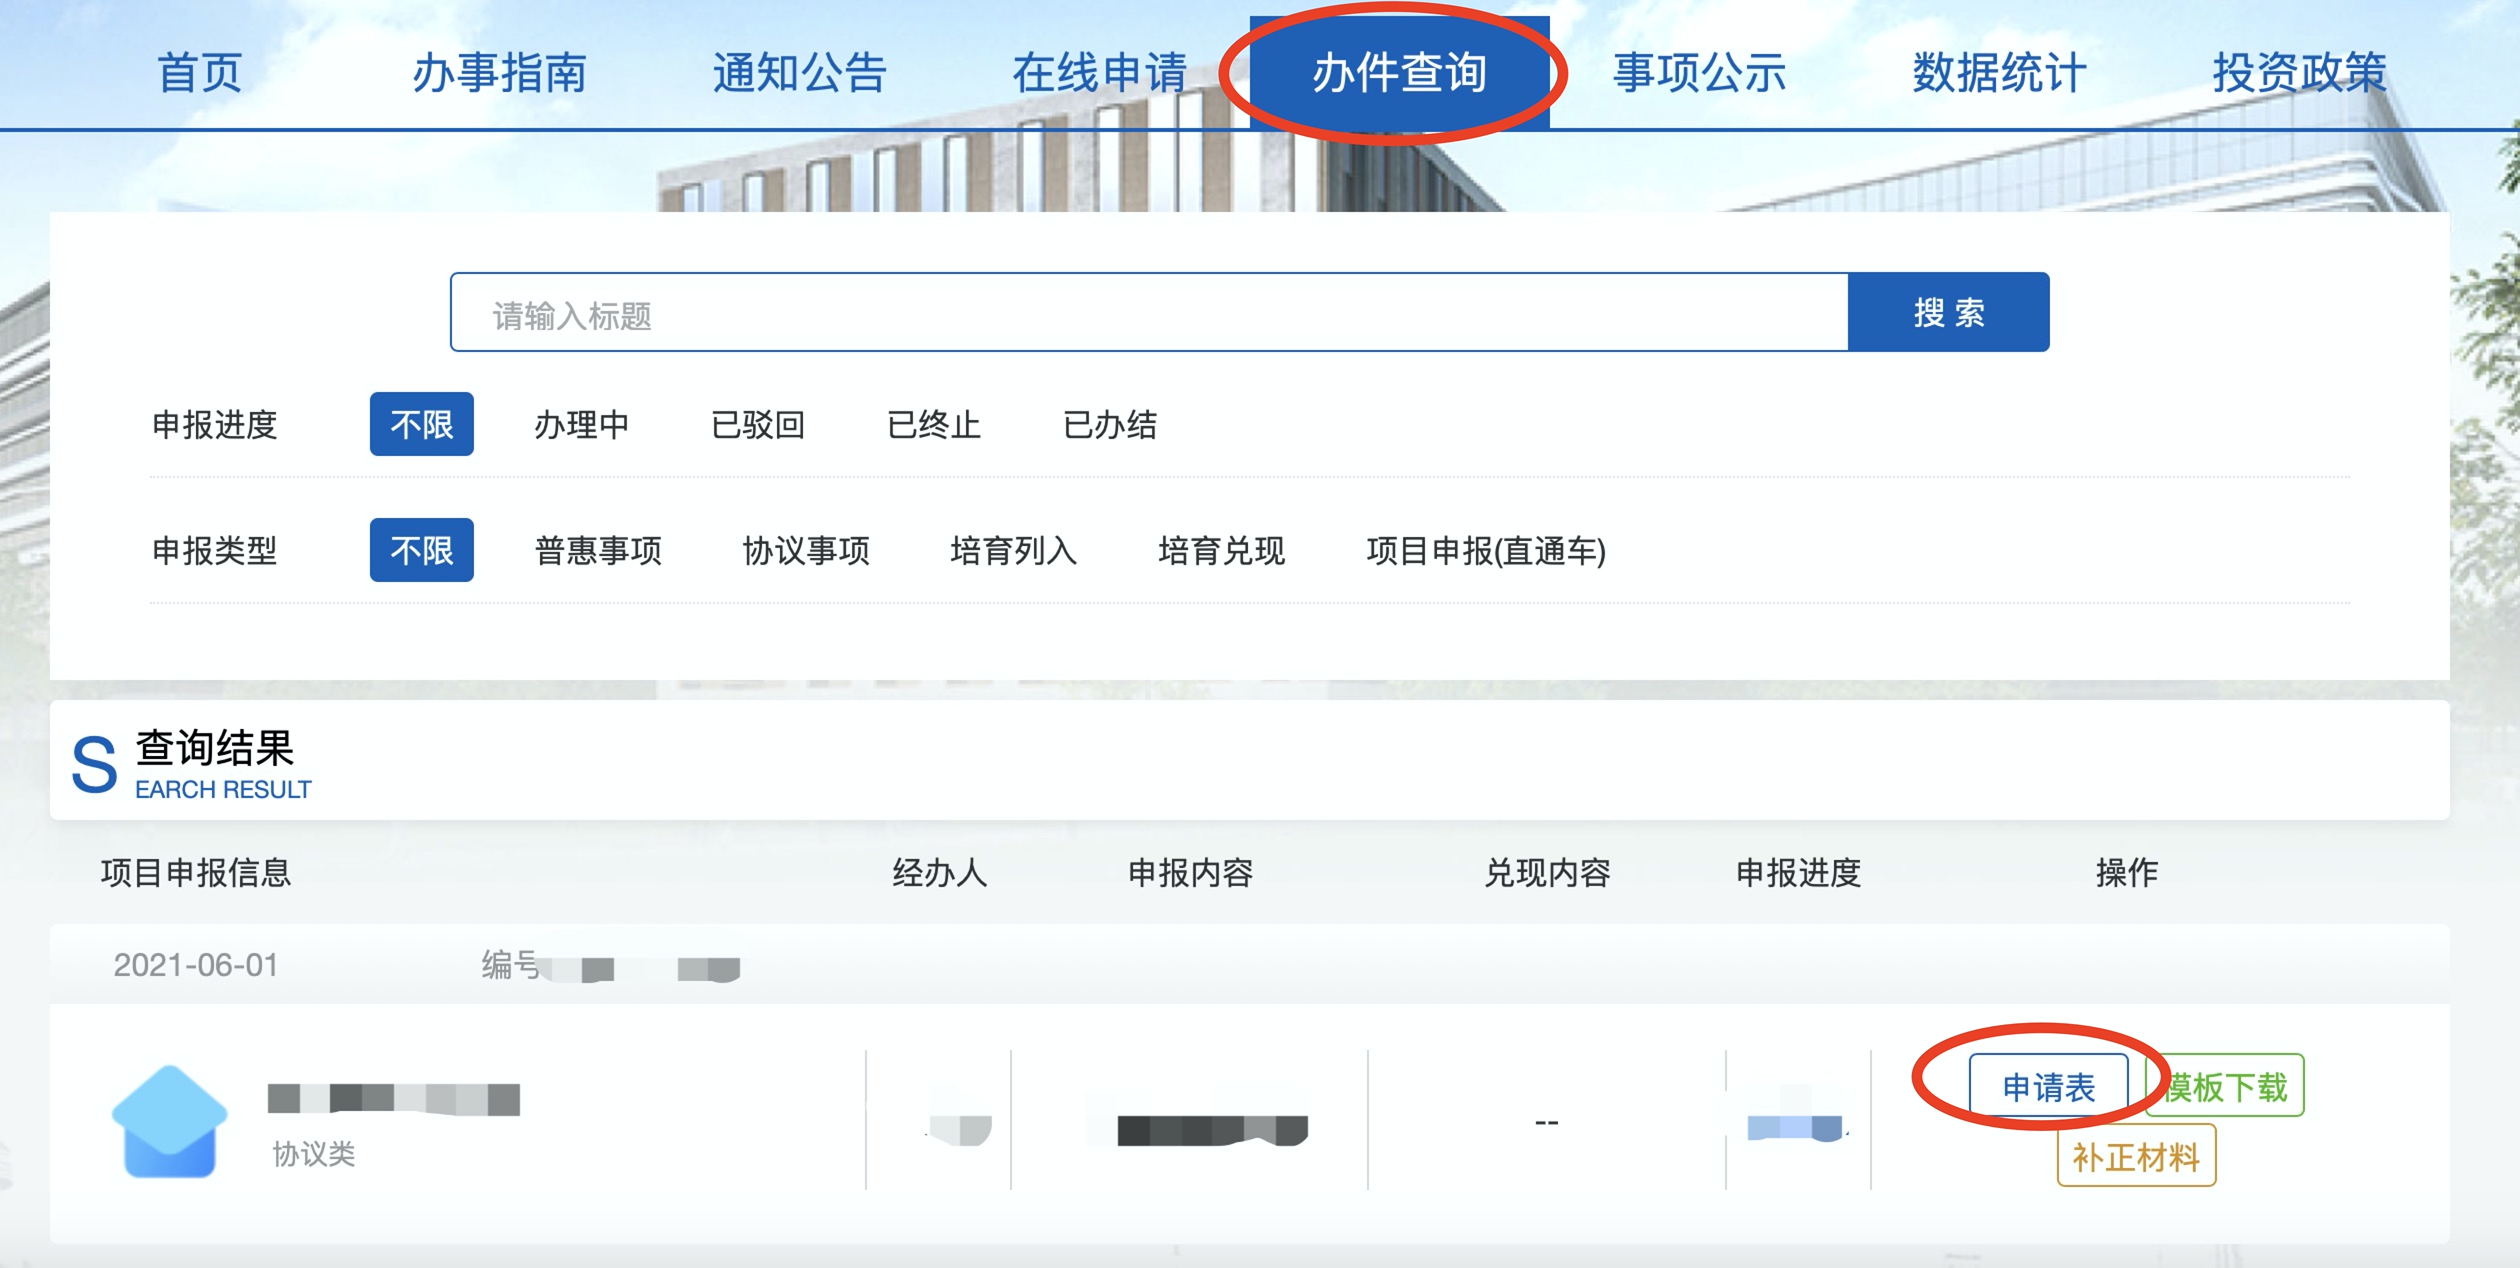Viewport: 2520px width, 1268px height.
Task: Click the 申报进度 column header
Action: pyautogui.click(x=1798, y=873)
